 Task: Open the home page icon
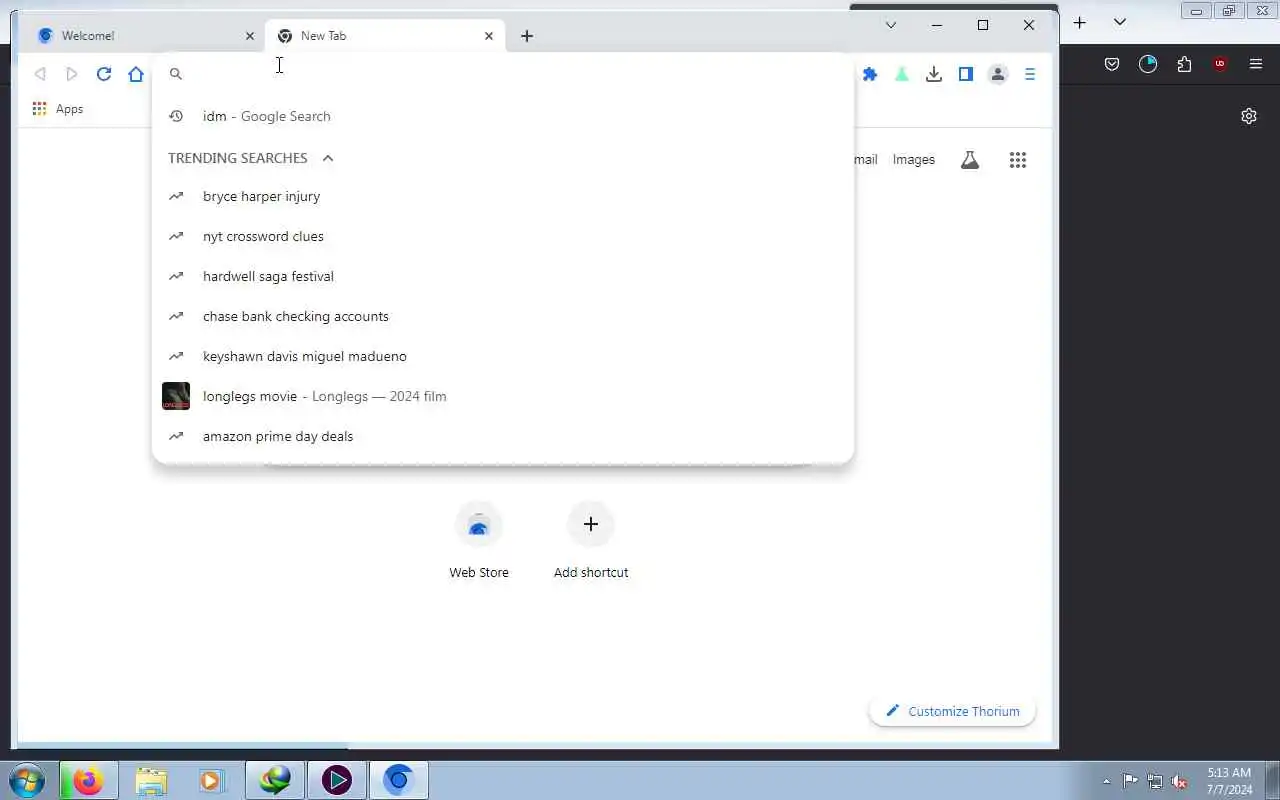click(136, 74)
